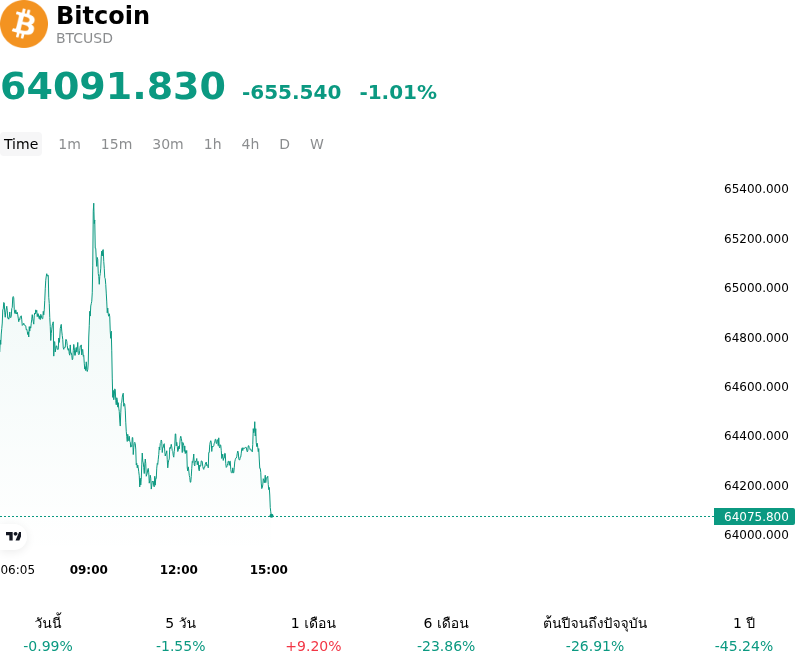This screenshot has width=800, height=666.
Task: Click the orange Bitcoin logo icon
Action: (24, 24)
